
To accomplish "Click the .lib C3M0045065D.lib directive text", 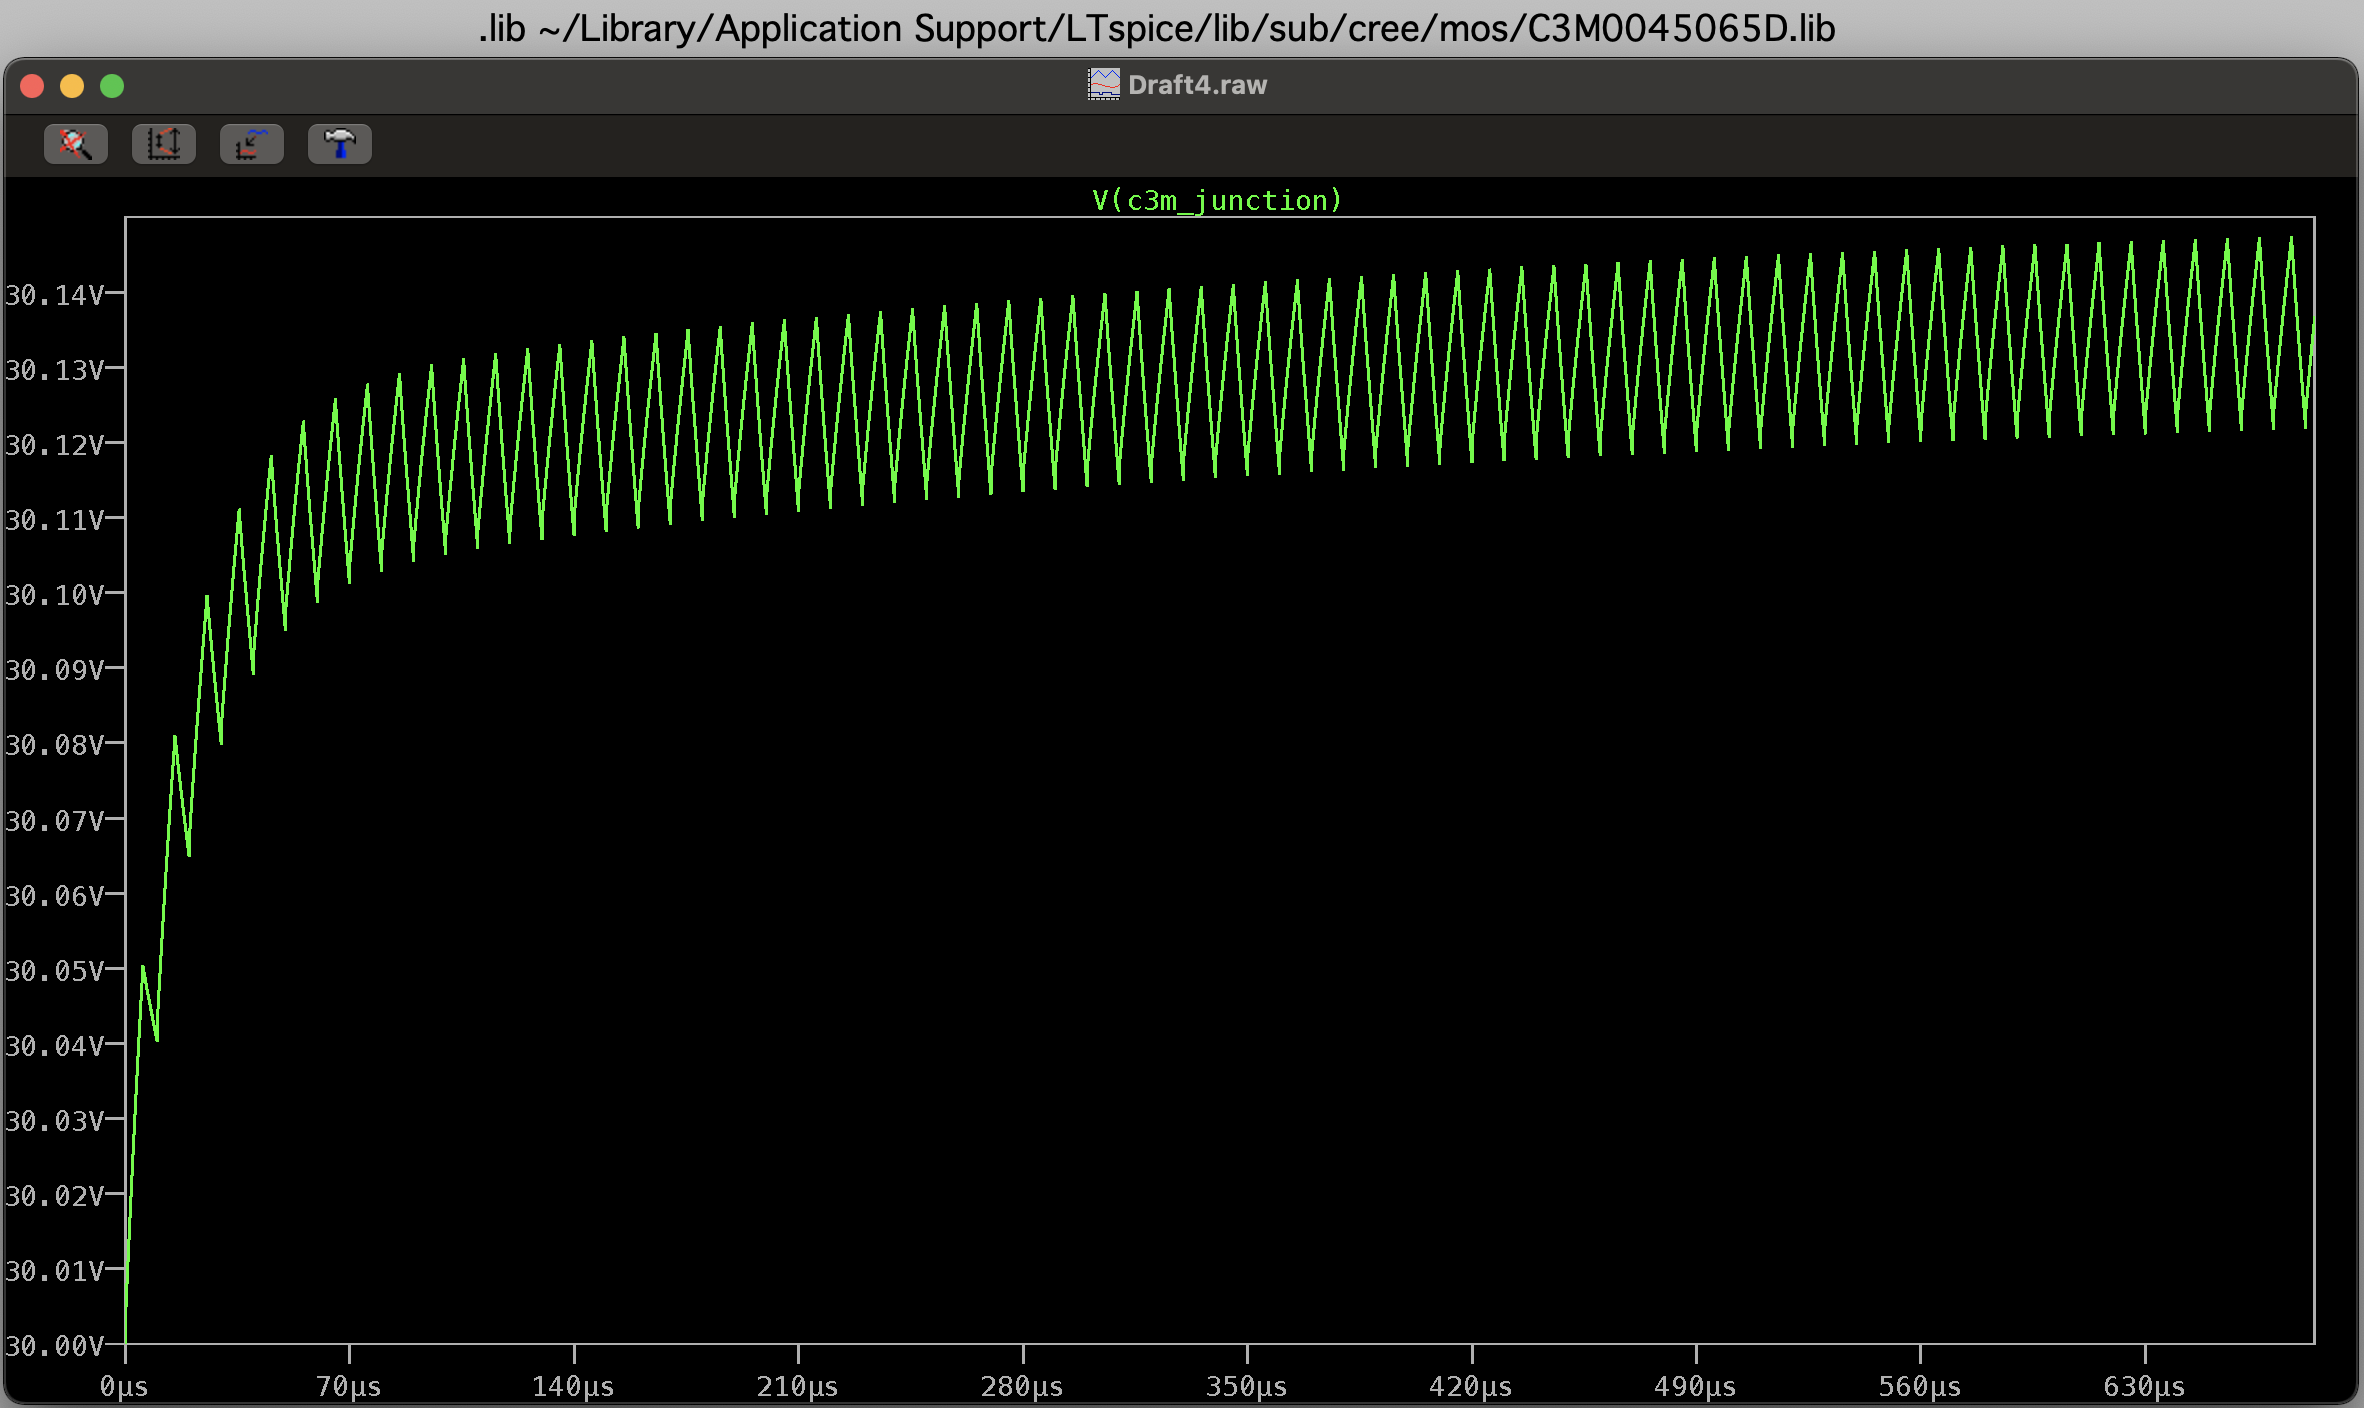I will (1157, 29).
